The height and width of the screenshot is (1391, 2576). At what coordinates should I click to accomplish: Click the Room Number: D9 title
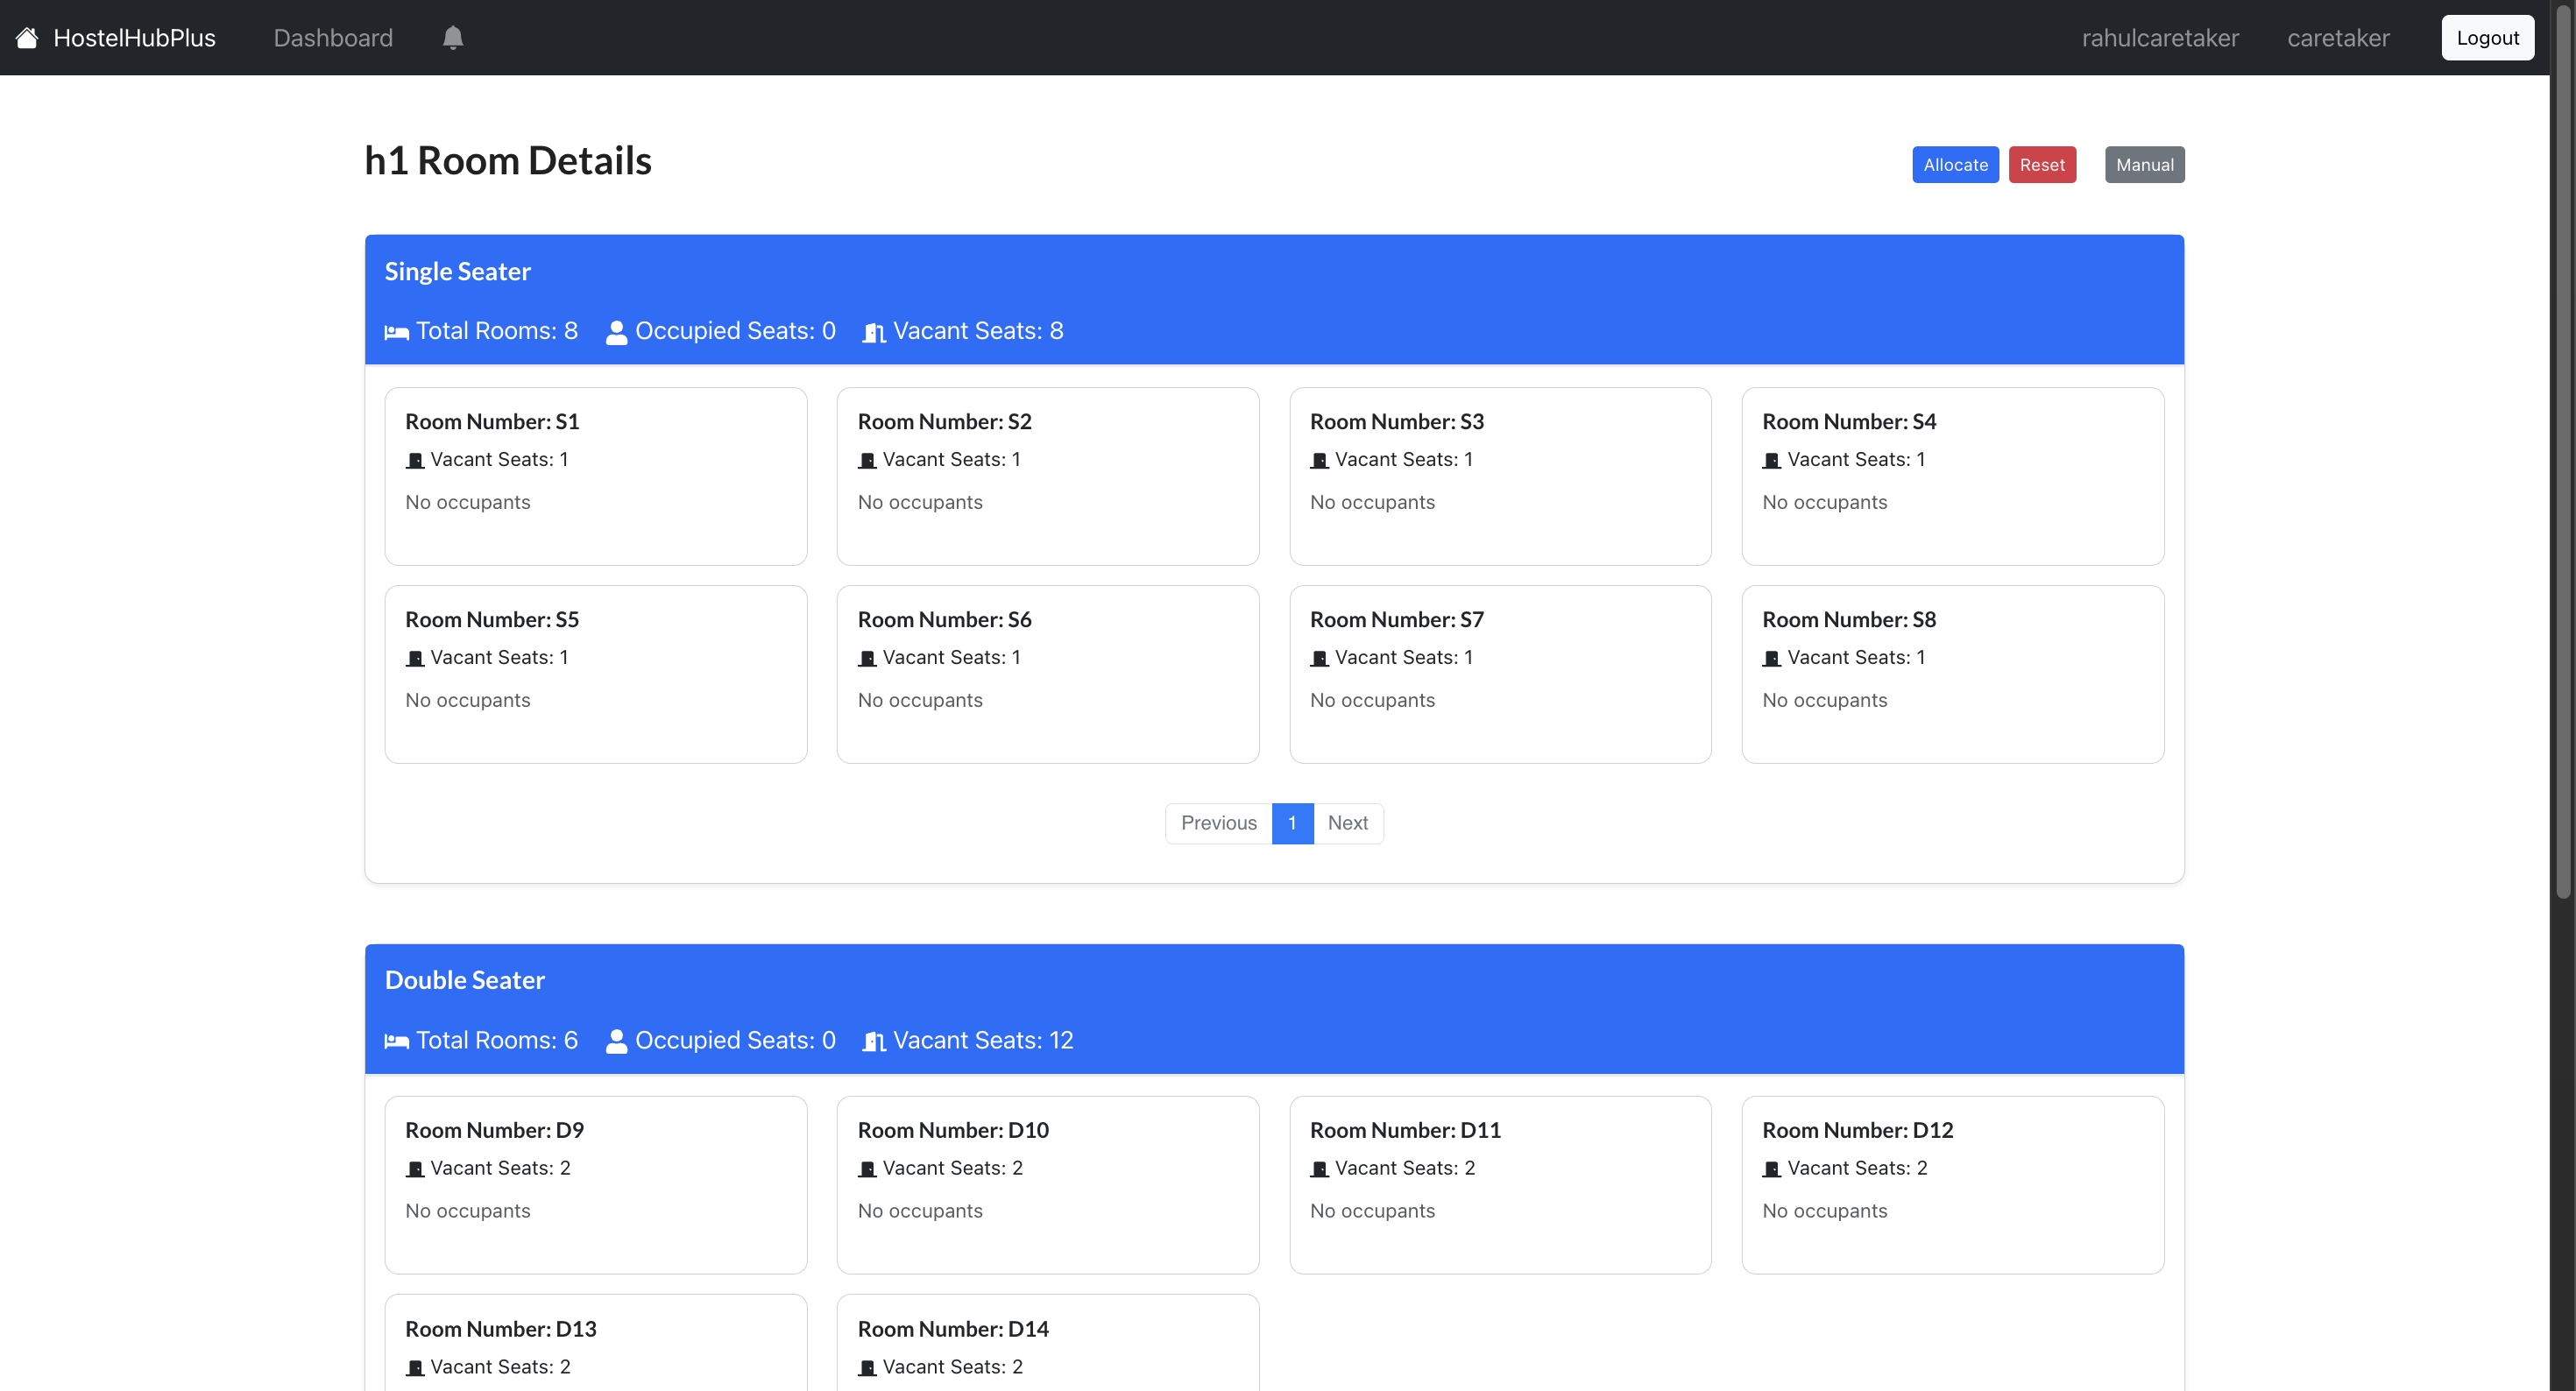coord(494,1130)
